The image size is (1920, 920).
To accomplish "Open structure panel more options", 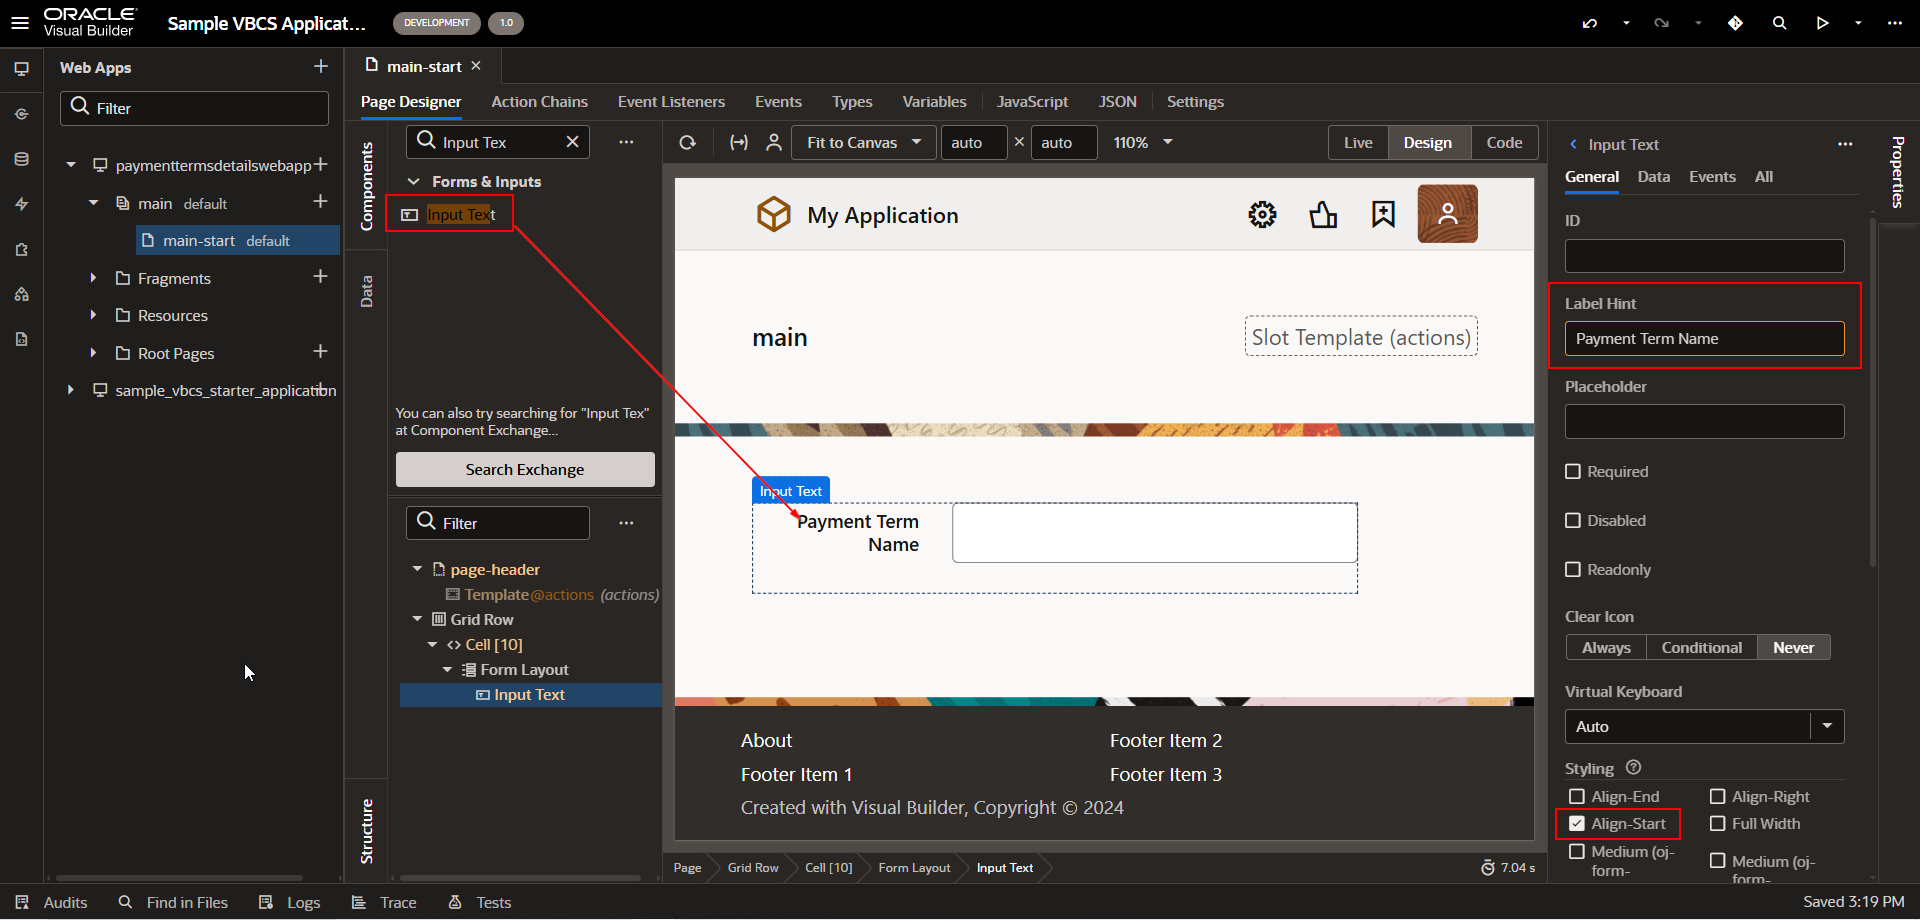I will coord(626,523).
